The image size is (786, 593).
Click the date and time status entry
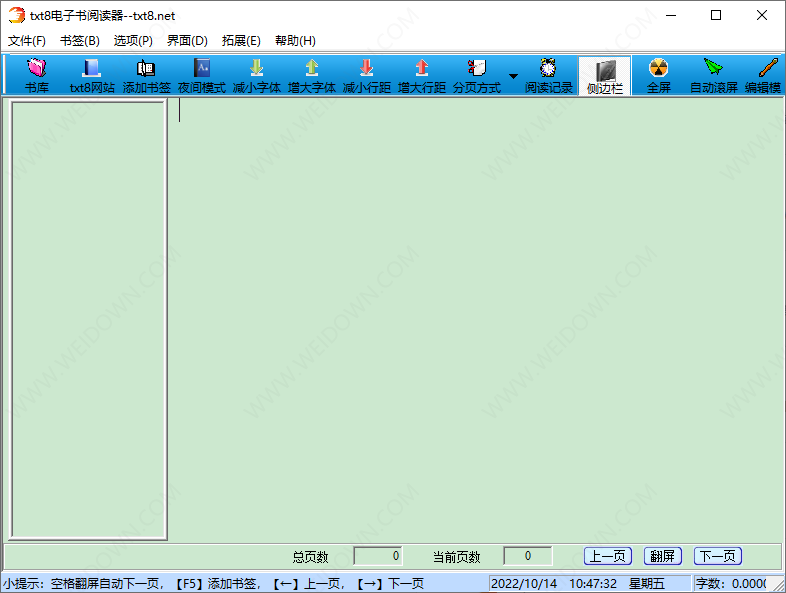pyautogui.click(x=590, y=583)
